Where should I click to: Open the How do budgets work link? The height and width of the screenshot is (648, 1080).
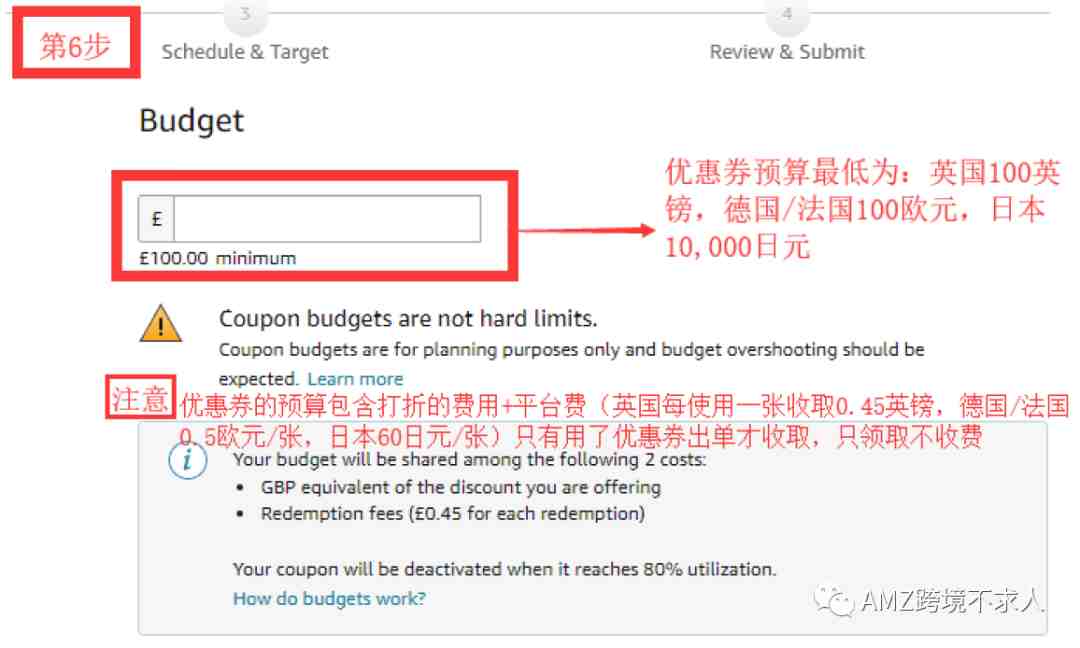[329, 598]
